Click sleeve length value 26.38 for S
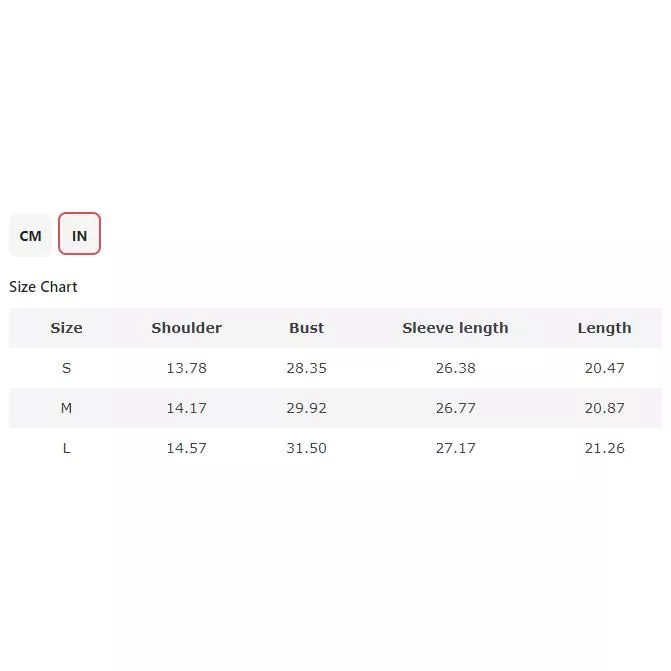671x671 pixels. click(455, 368)
